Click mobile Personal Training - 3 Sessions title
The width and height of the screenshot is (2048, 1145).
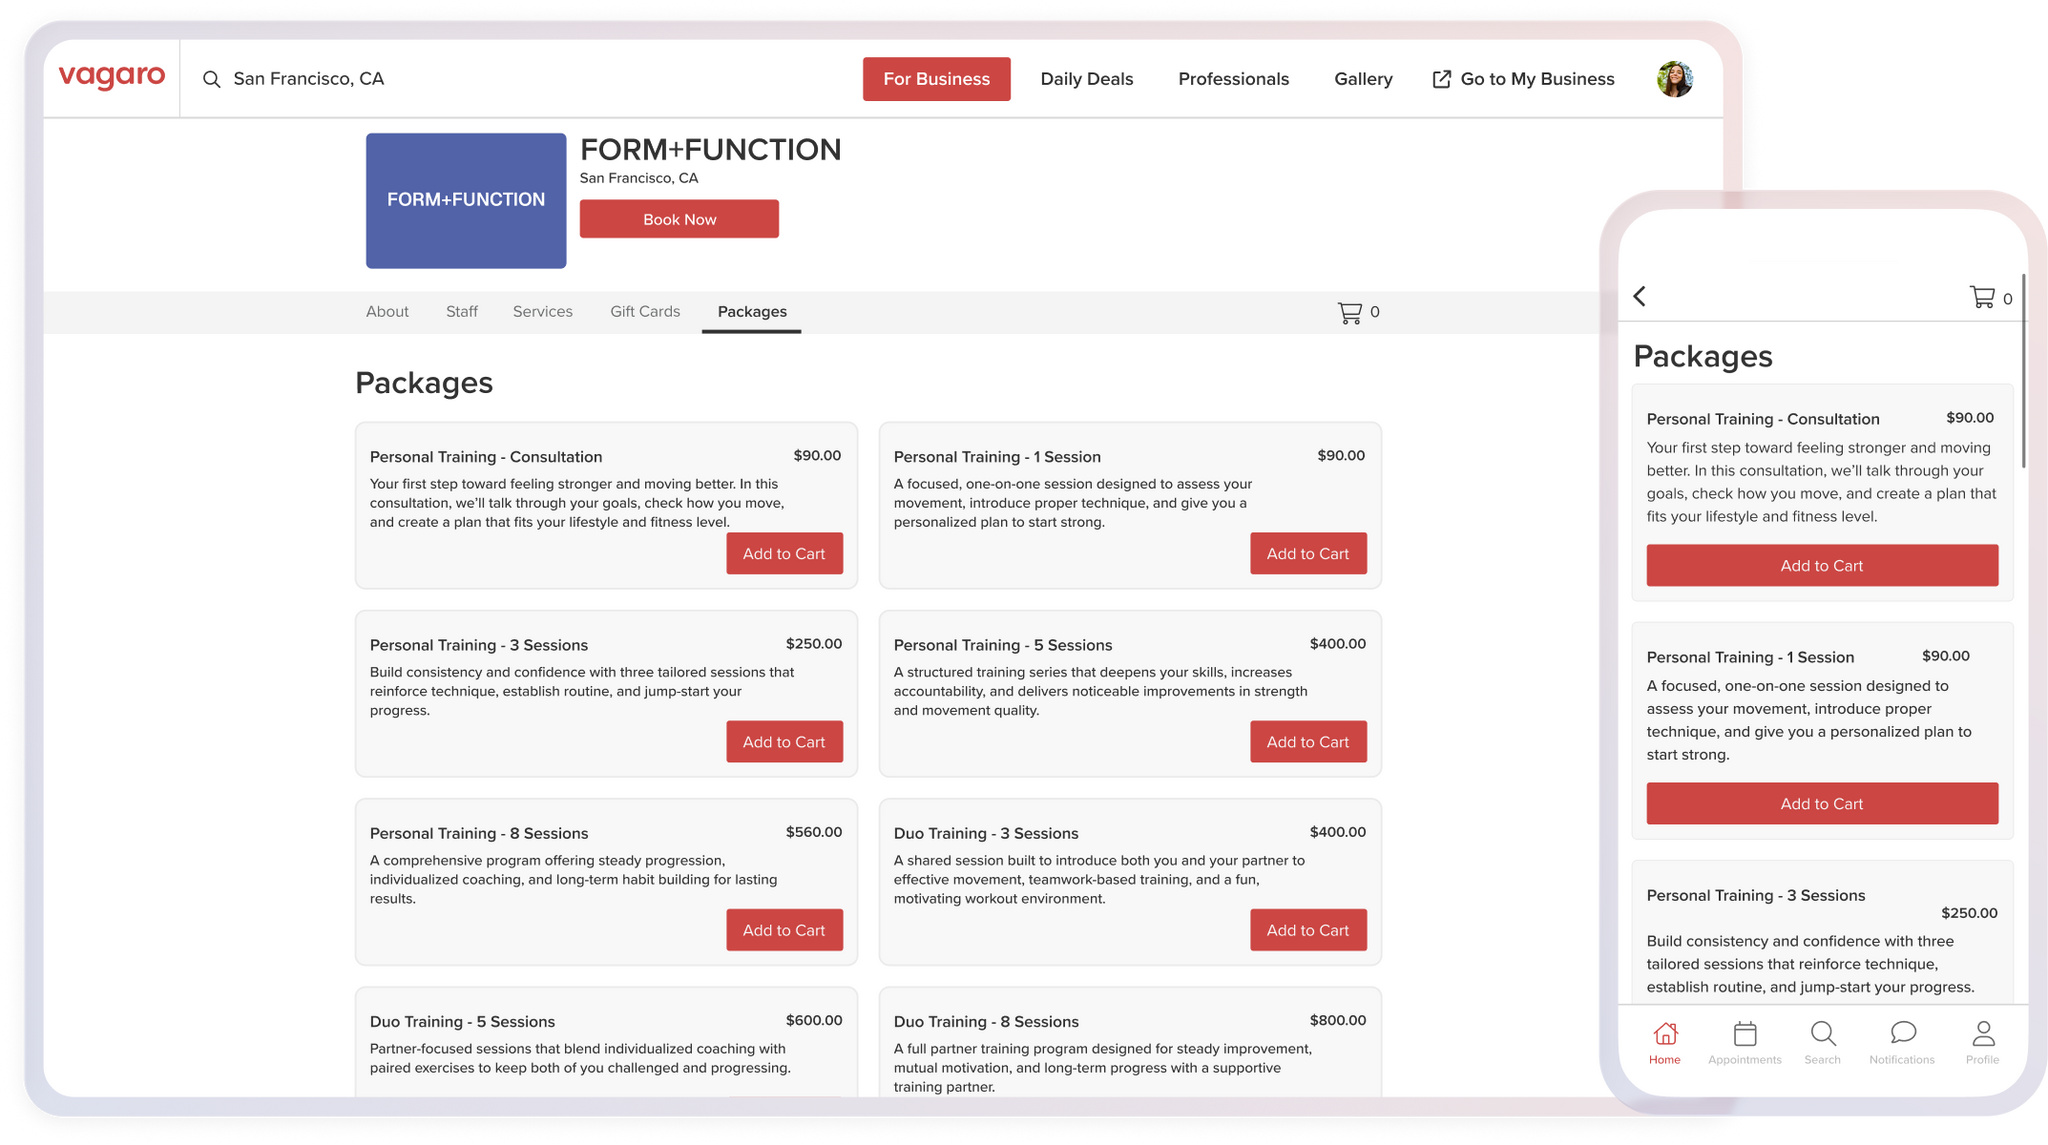(1756, 896)
